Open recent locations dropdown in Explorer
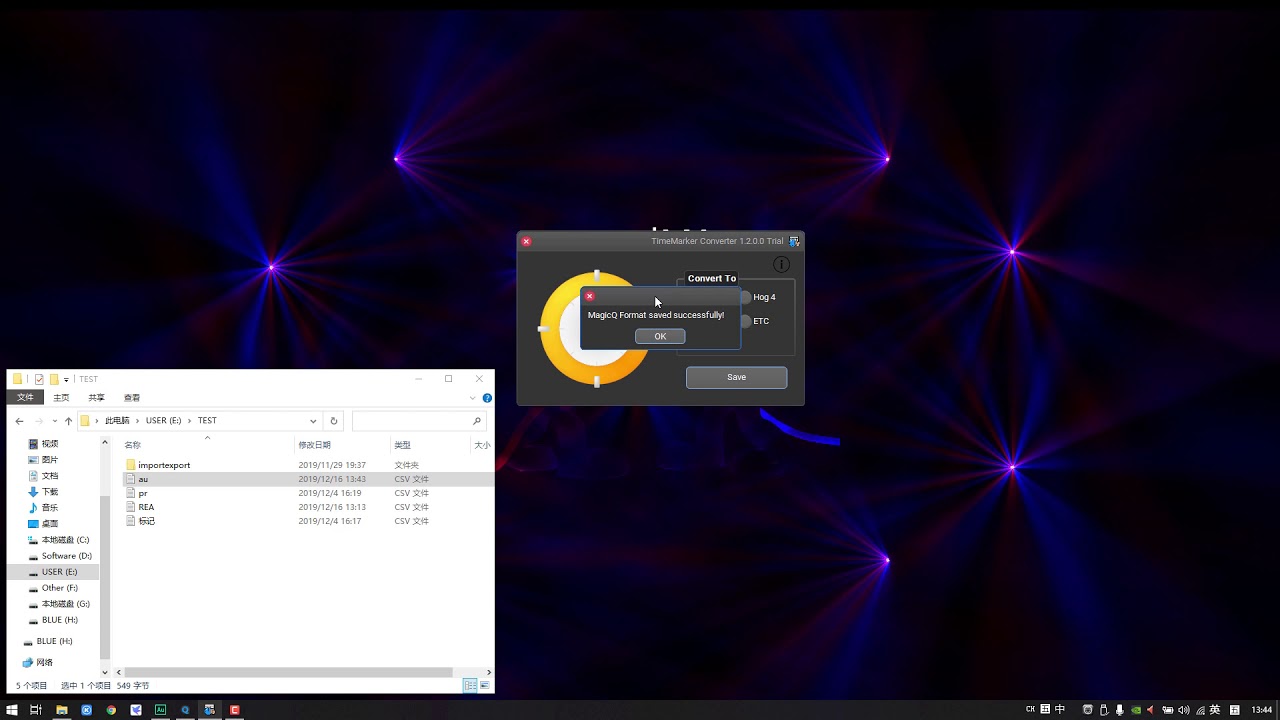 click(54, 421)
